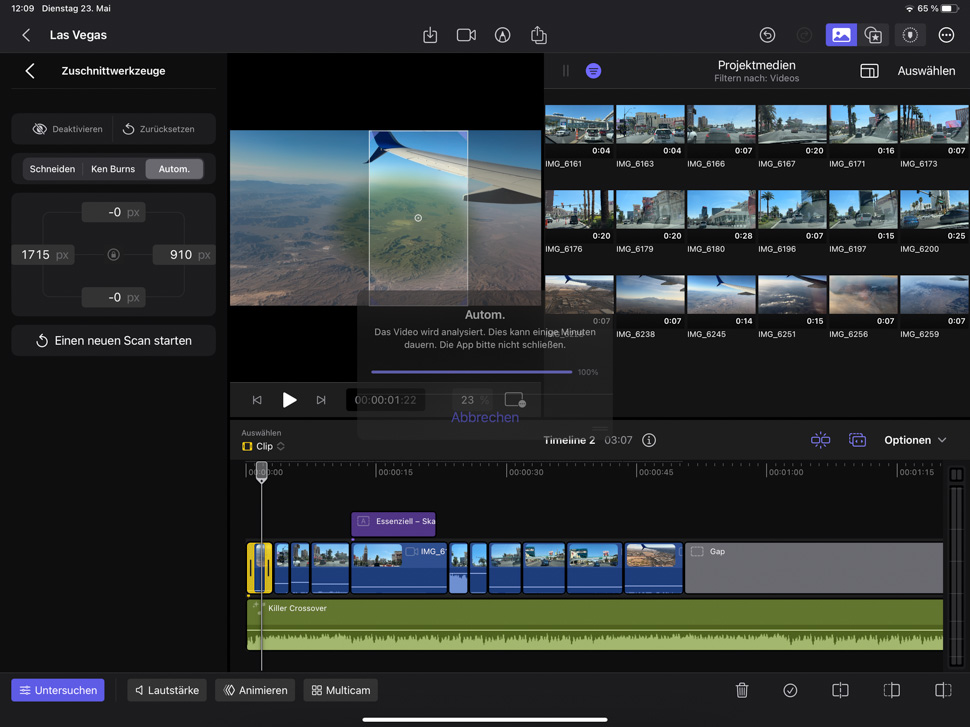The width and height of the screenshot is (970, 727).
Task: Click the crop center point in viewer
Action: [418, 218]
